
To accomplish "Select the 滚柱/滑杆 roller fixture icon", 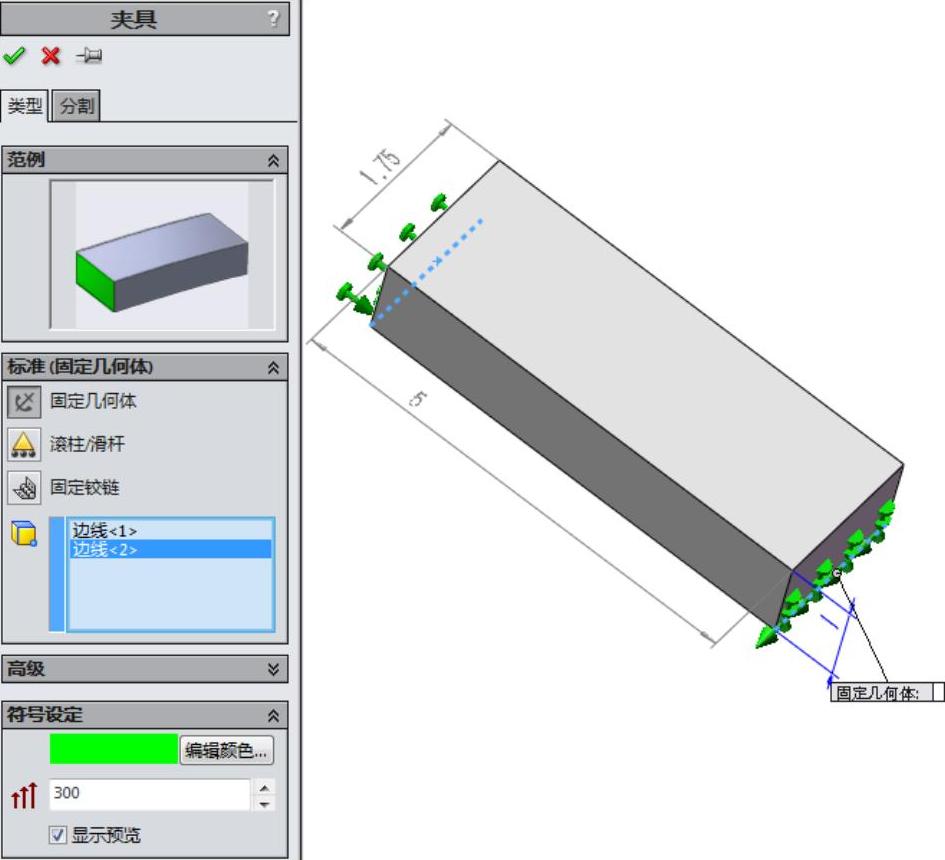I will coord(24,445).
